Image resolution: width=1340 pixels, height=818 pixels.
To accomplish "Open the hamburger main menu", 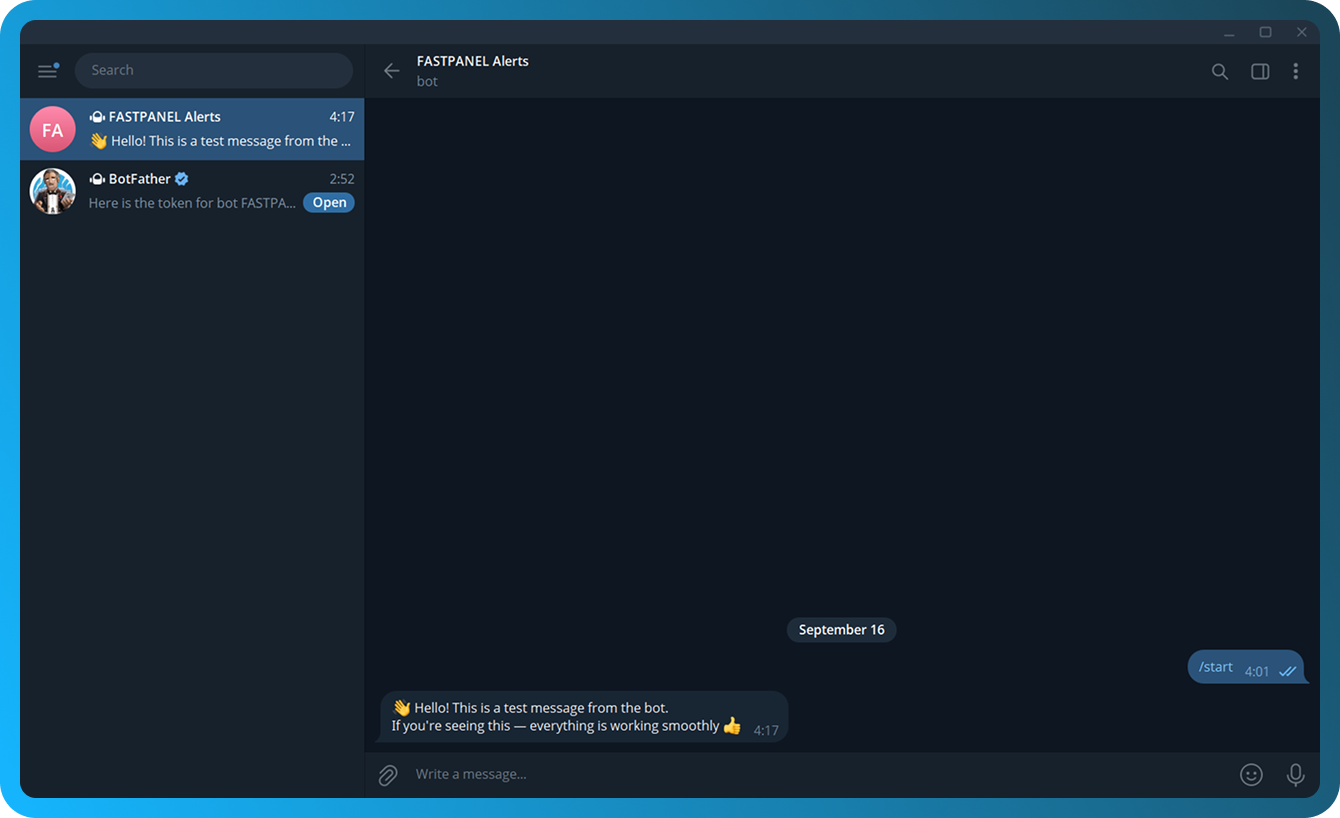I will 48,71.
